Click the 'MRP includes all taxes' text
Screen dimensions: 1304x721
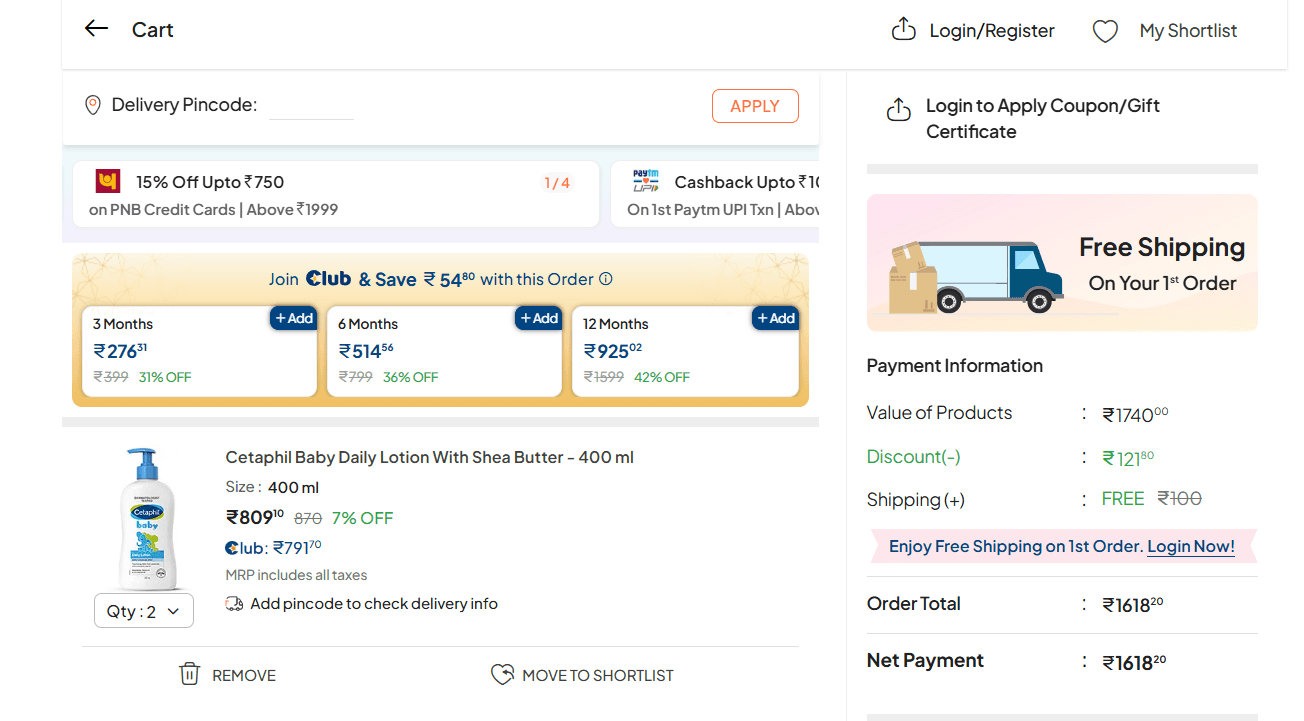(296, 575)
